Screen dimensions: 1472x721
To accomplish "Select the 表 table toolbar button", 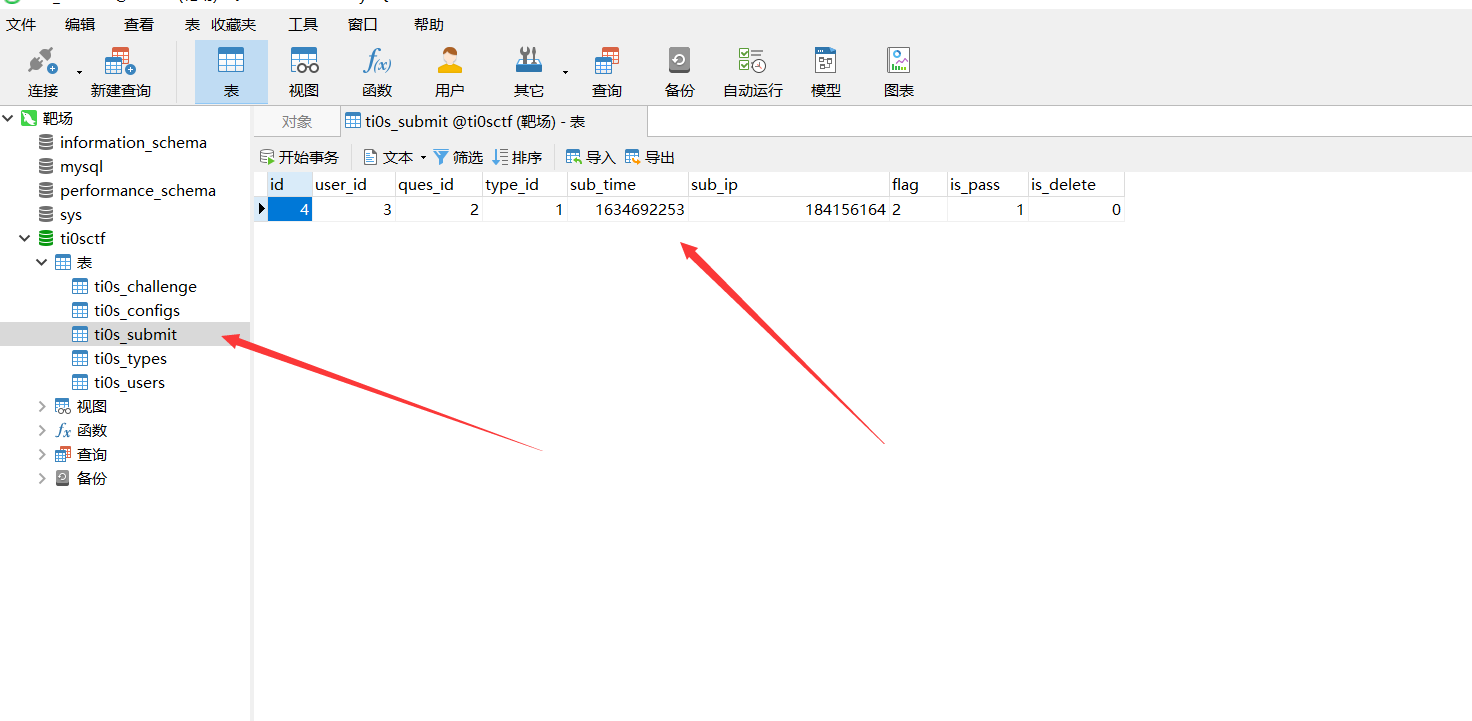I will (231, 72).
